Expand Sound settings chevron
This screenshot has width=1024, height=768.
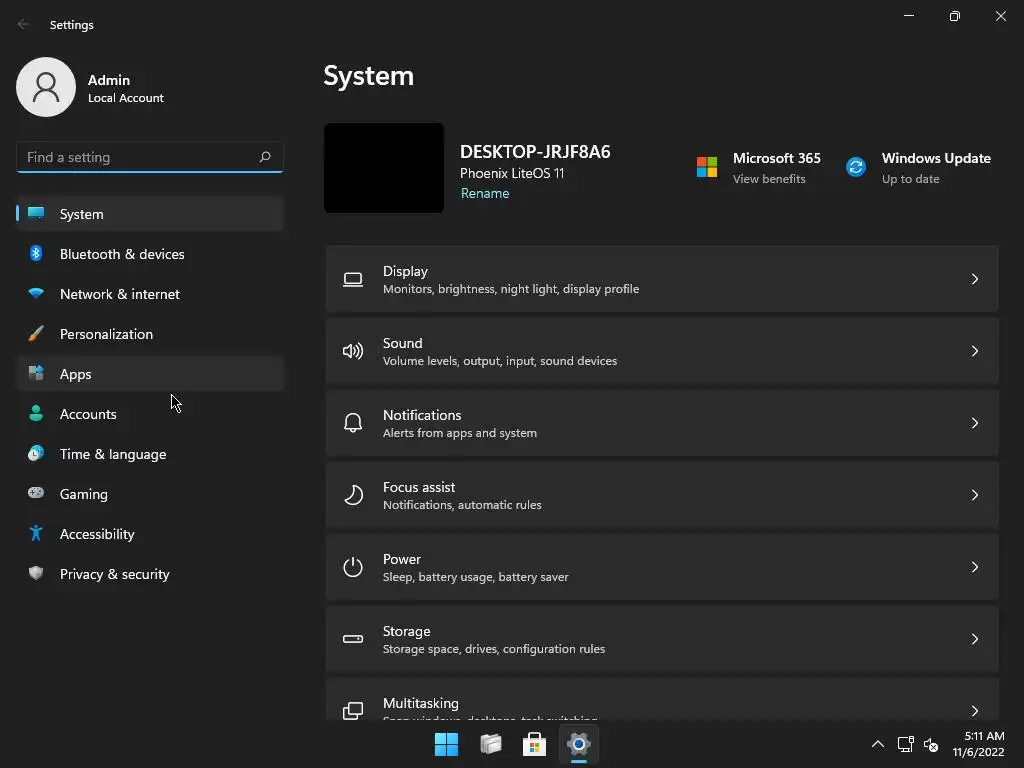pyautogui.click(x=974, y=351)
